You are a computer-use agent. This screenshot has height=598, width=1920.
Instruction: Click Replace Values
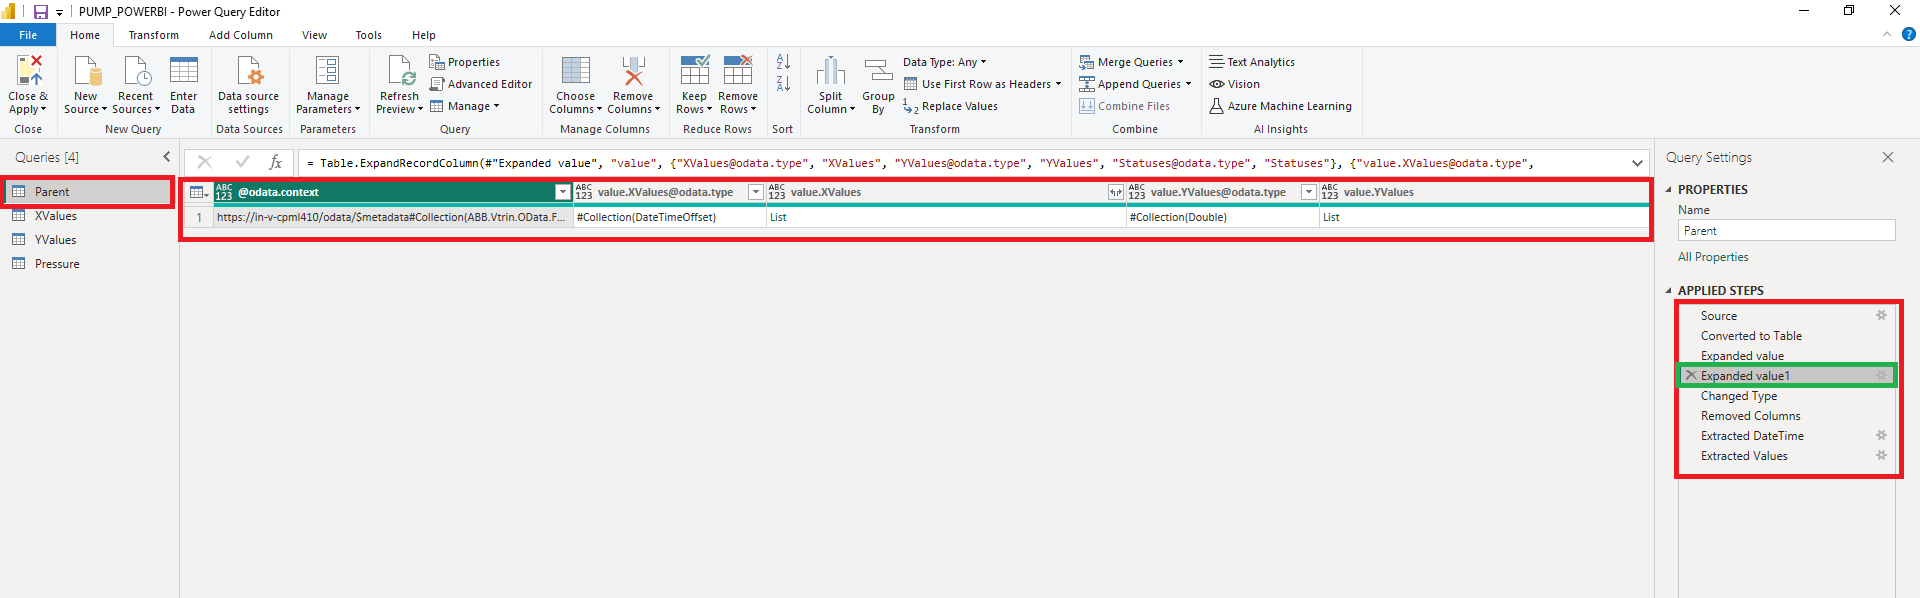pyautogui.click(x=950, y=106)
